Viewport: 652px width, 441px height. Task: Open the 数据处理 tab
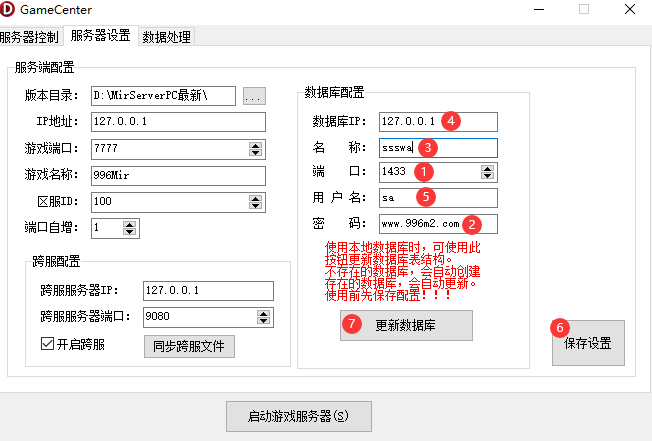click(166, 37)
